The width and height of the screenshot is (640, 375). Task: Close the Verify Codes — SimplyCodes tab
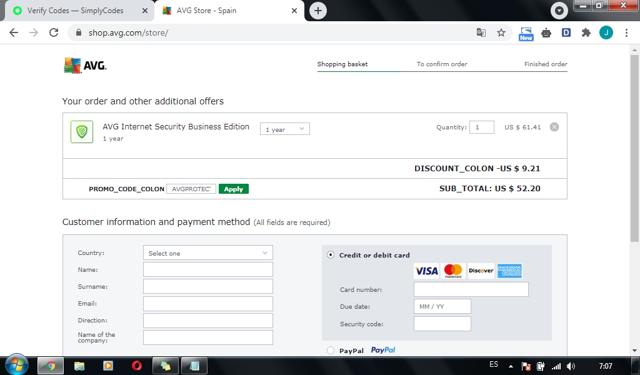point(144,11)
